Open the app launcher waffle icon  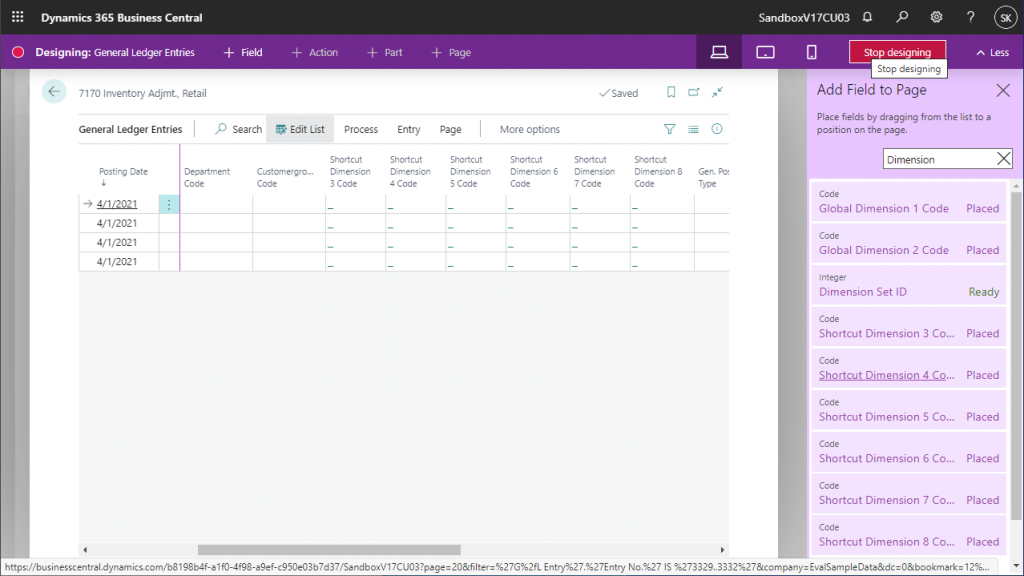tap(17, 17)
